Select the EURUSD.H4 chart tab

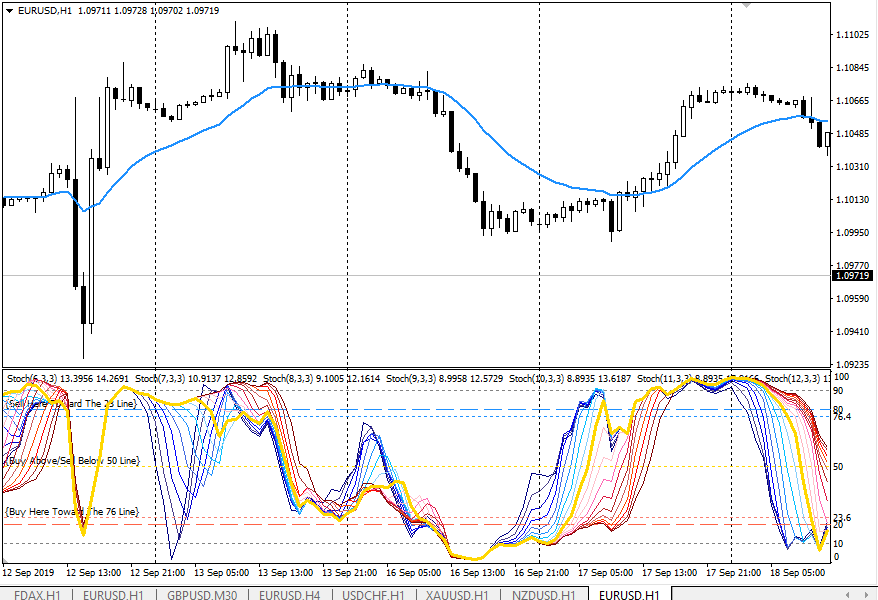[290, 594]
